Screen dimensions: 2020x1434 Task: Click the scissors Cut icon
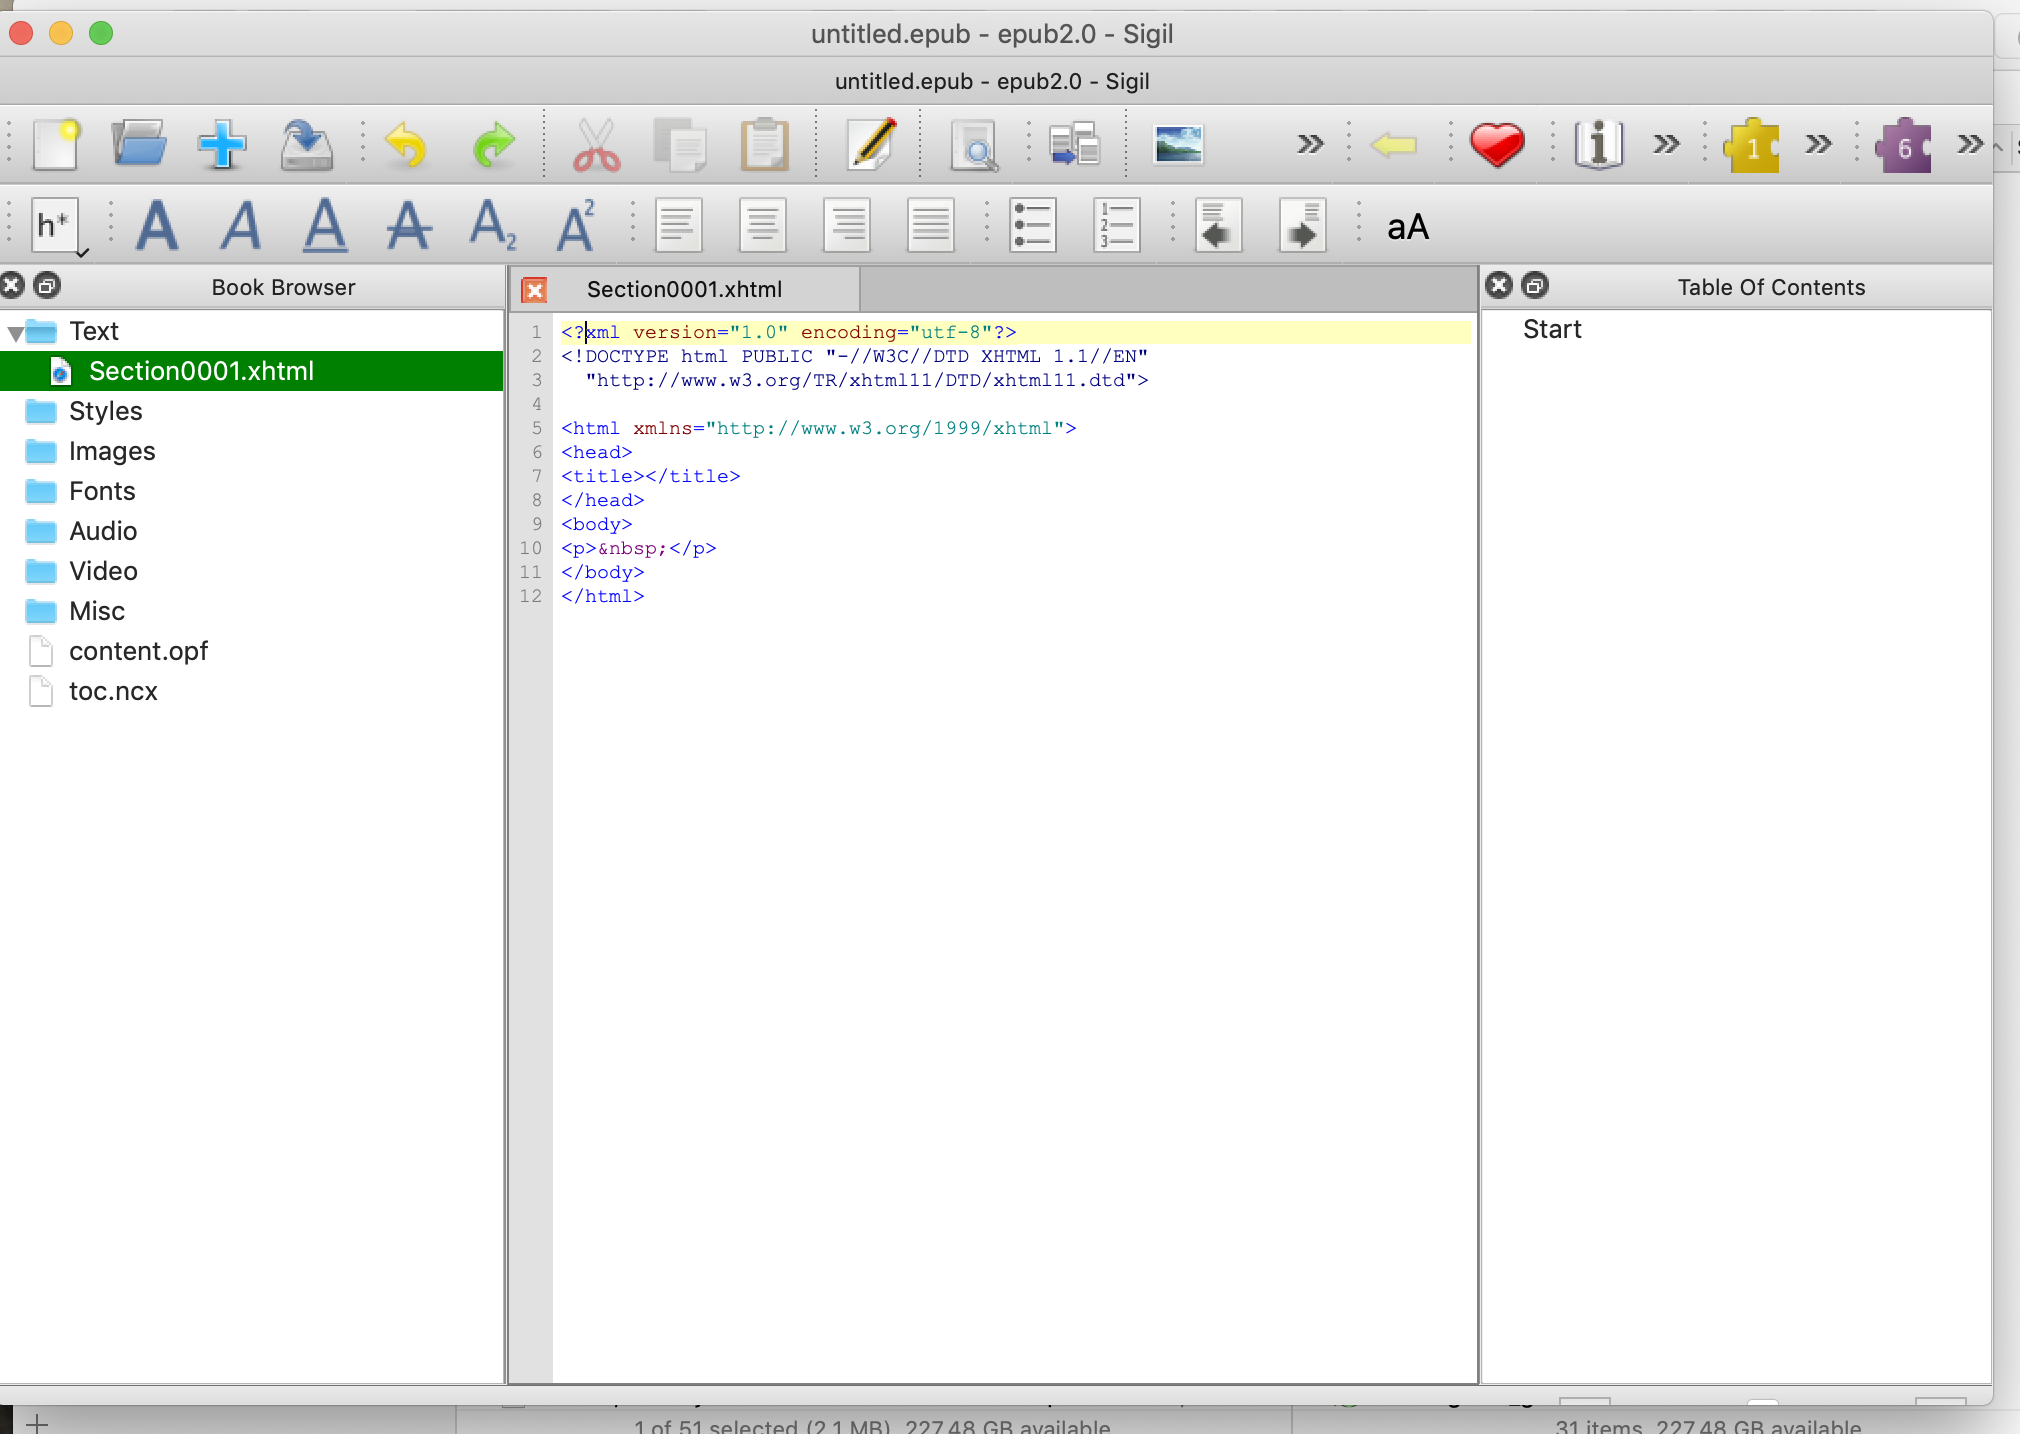(596, 145)
